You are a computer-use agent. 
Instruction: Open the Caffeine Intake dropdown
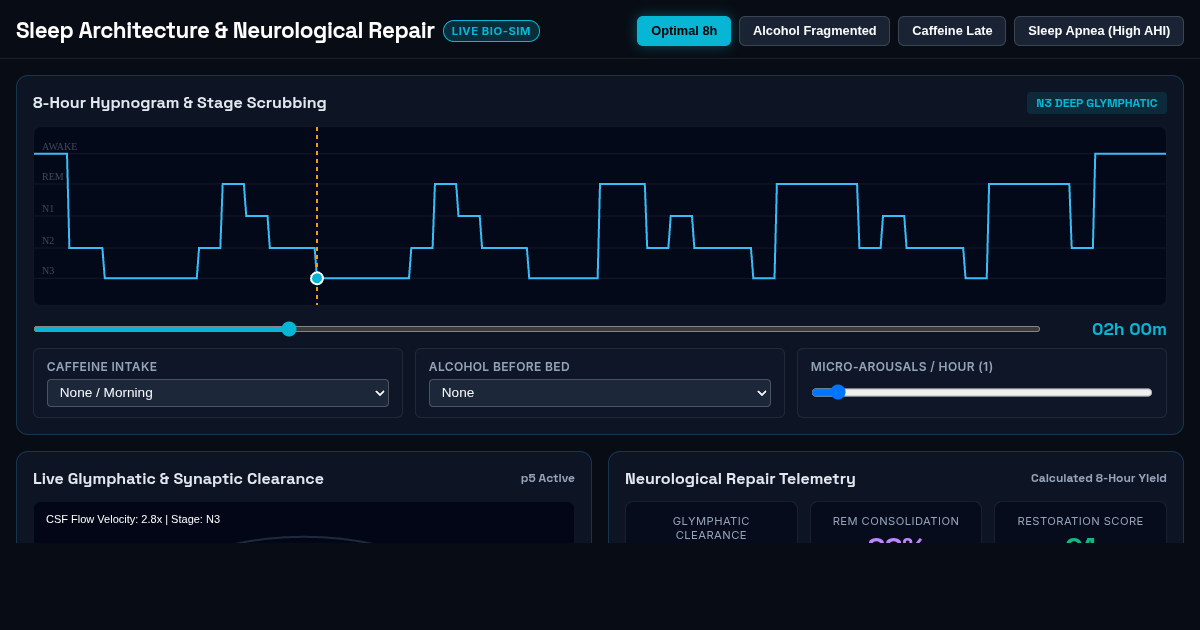tap(218, 393)
